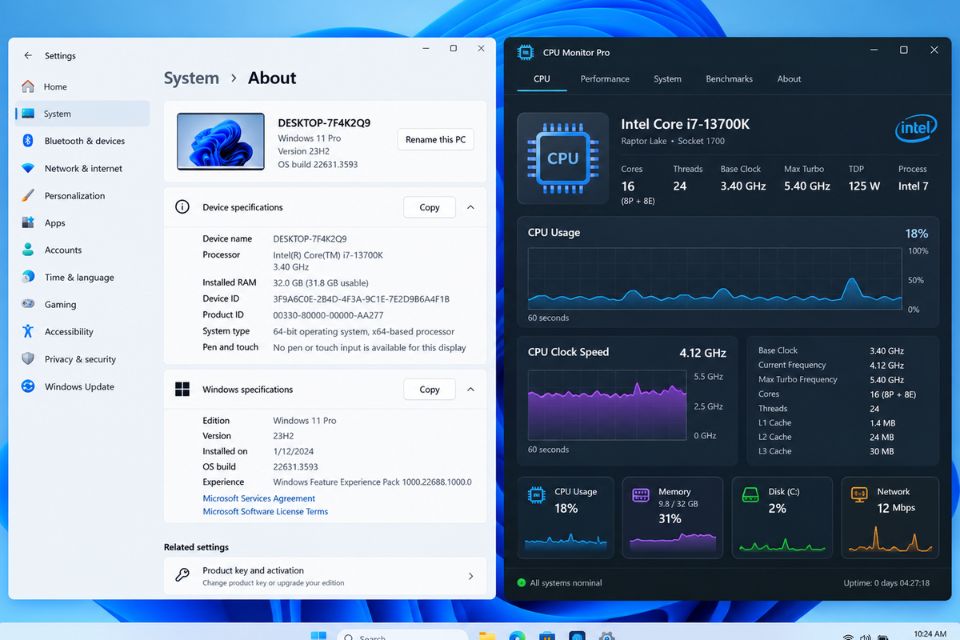This screenshot has height=640, width=960.
Task: Click the OS build 22631.3593 value
Action: pyautogui.click(x=295, y=467)
